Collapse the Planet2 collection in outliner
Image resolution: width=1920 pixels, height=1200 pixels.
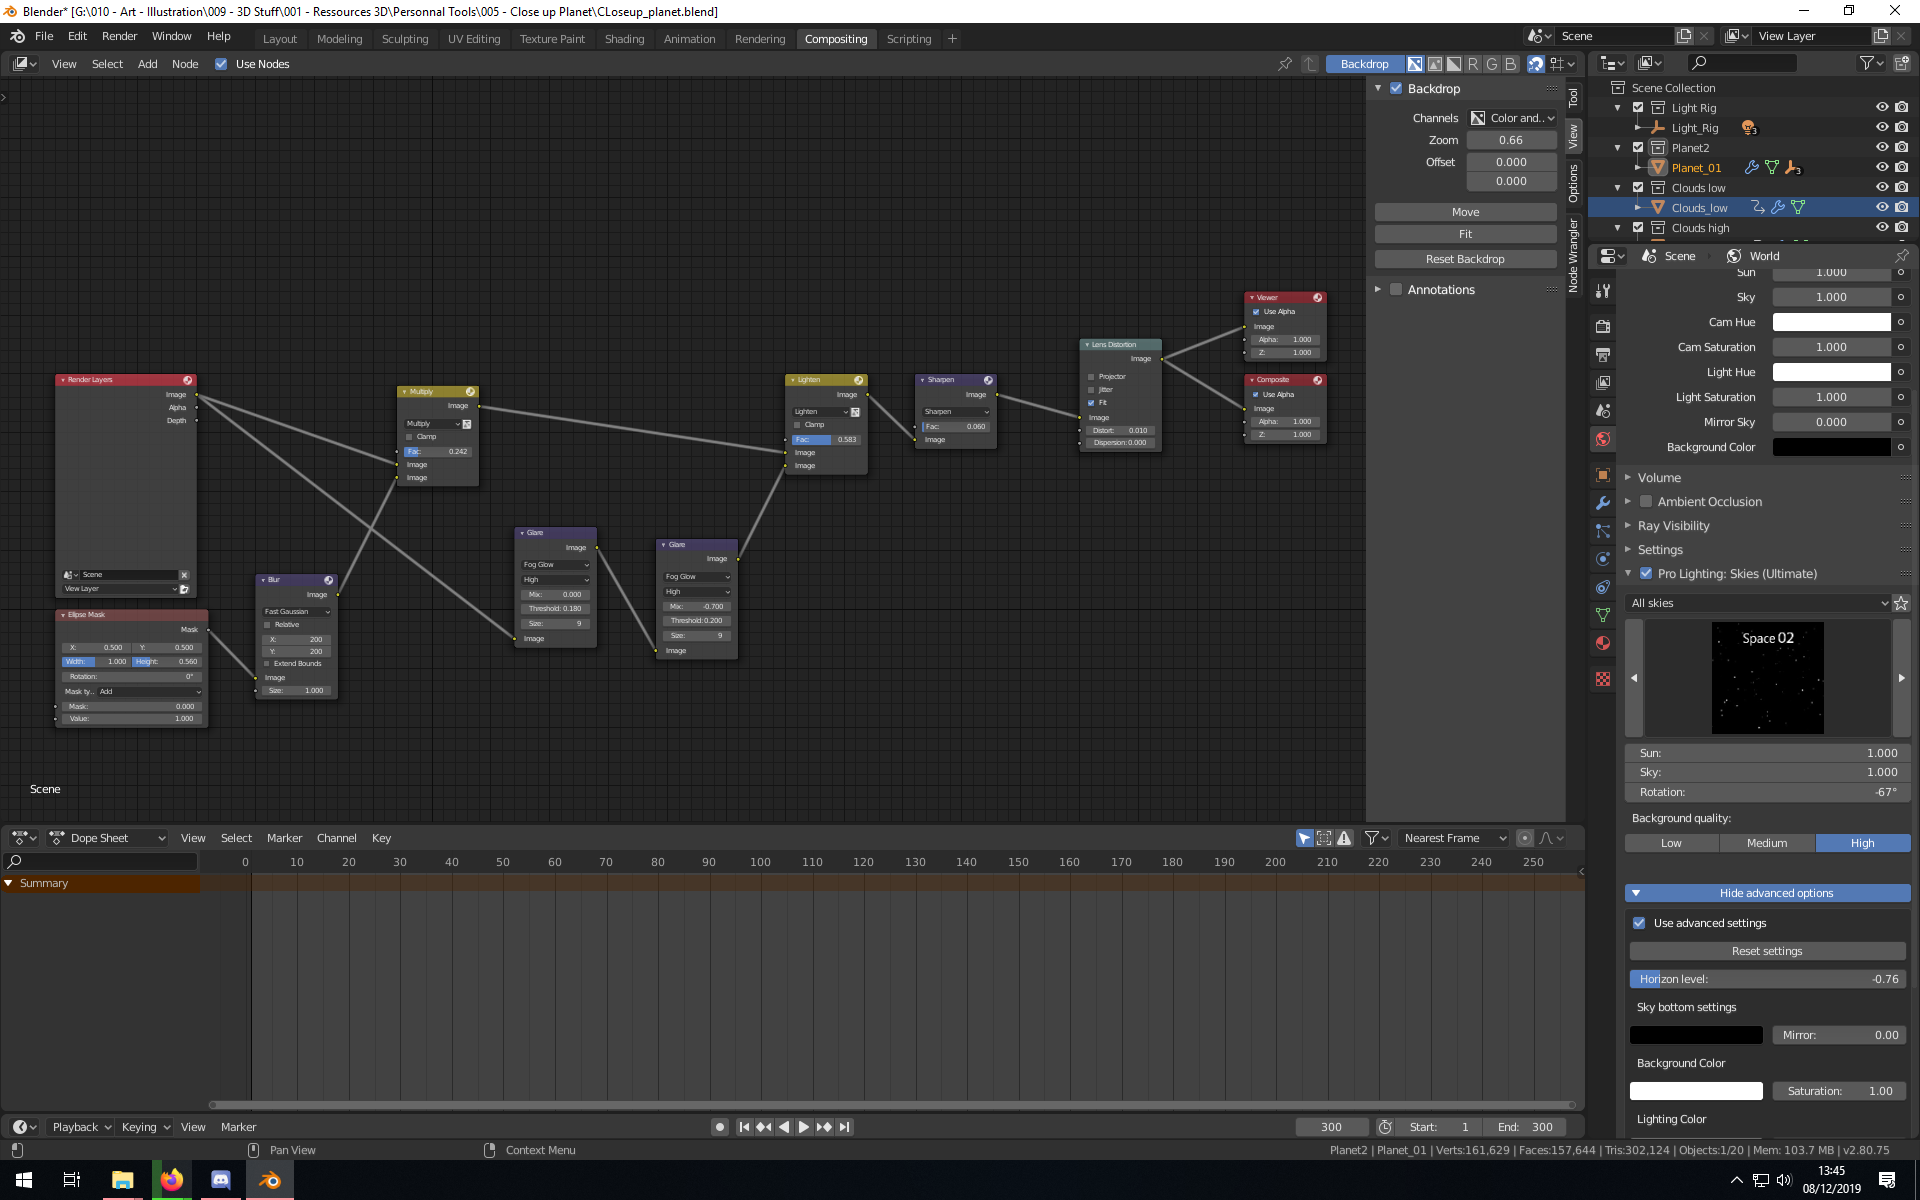(1618, 147)
